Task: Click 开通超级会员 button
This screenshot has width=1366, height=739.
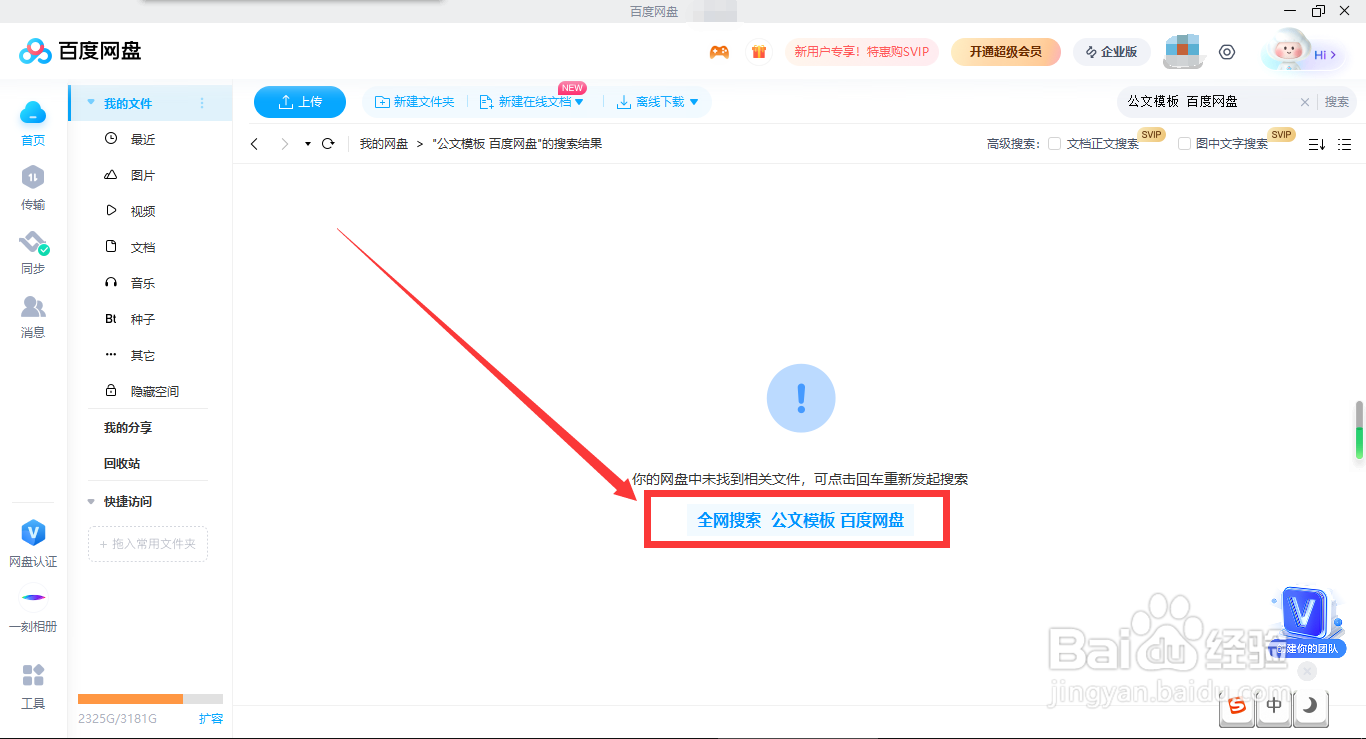Action: tap(1005, 52)
